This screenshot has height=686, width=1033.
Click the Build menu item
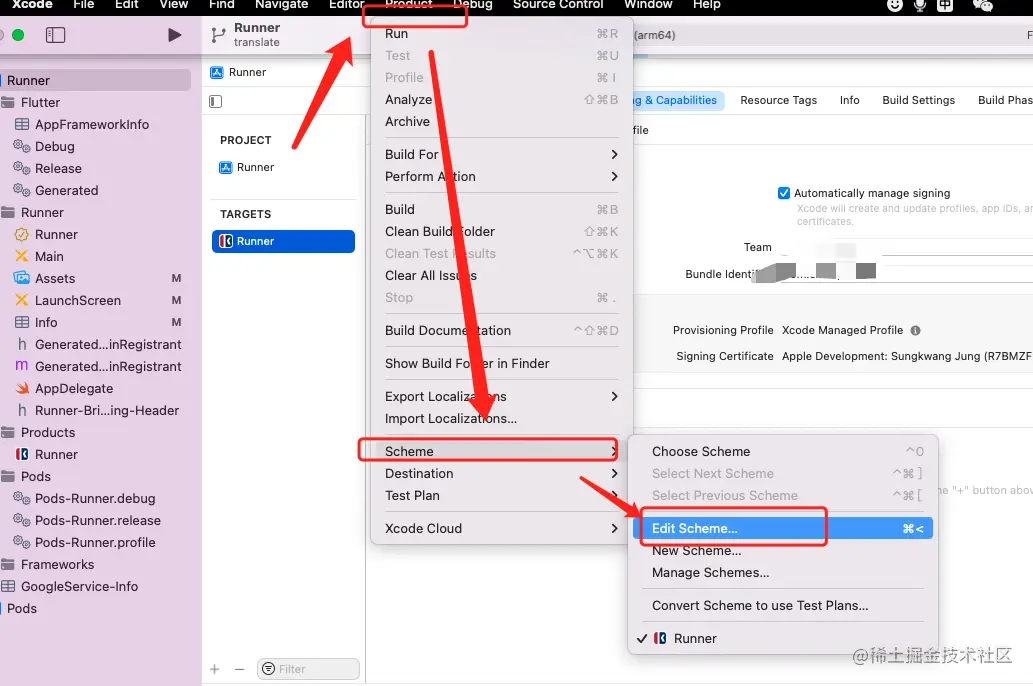click(x=501, y=210)
